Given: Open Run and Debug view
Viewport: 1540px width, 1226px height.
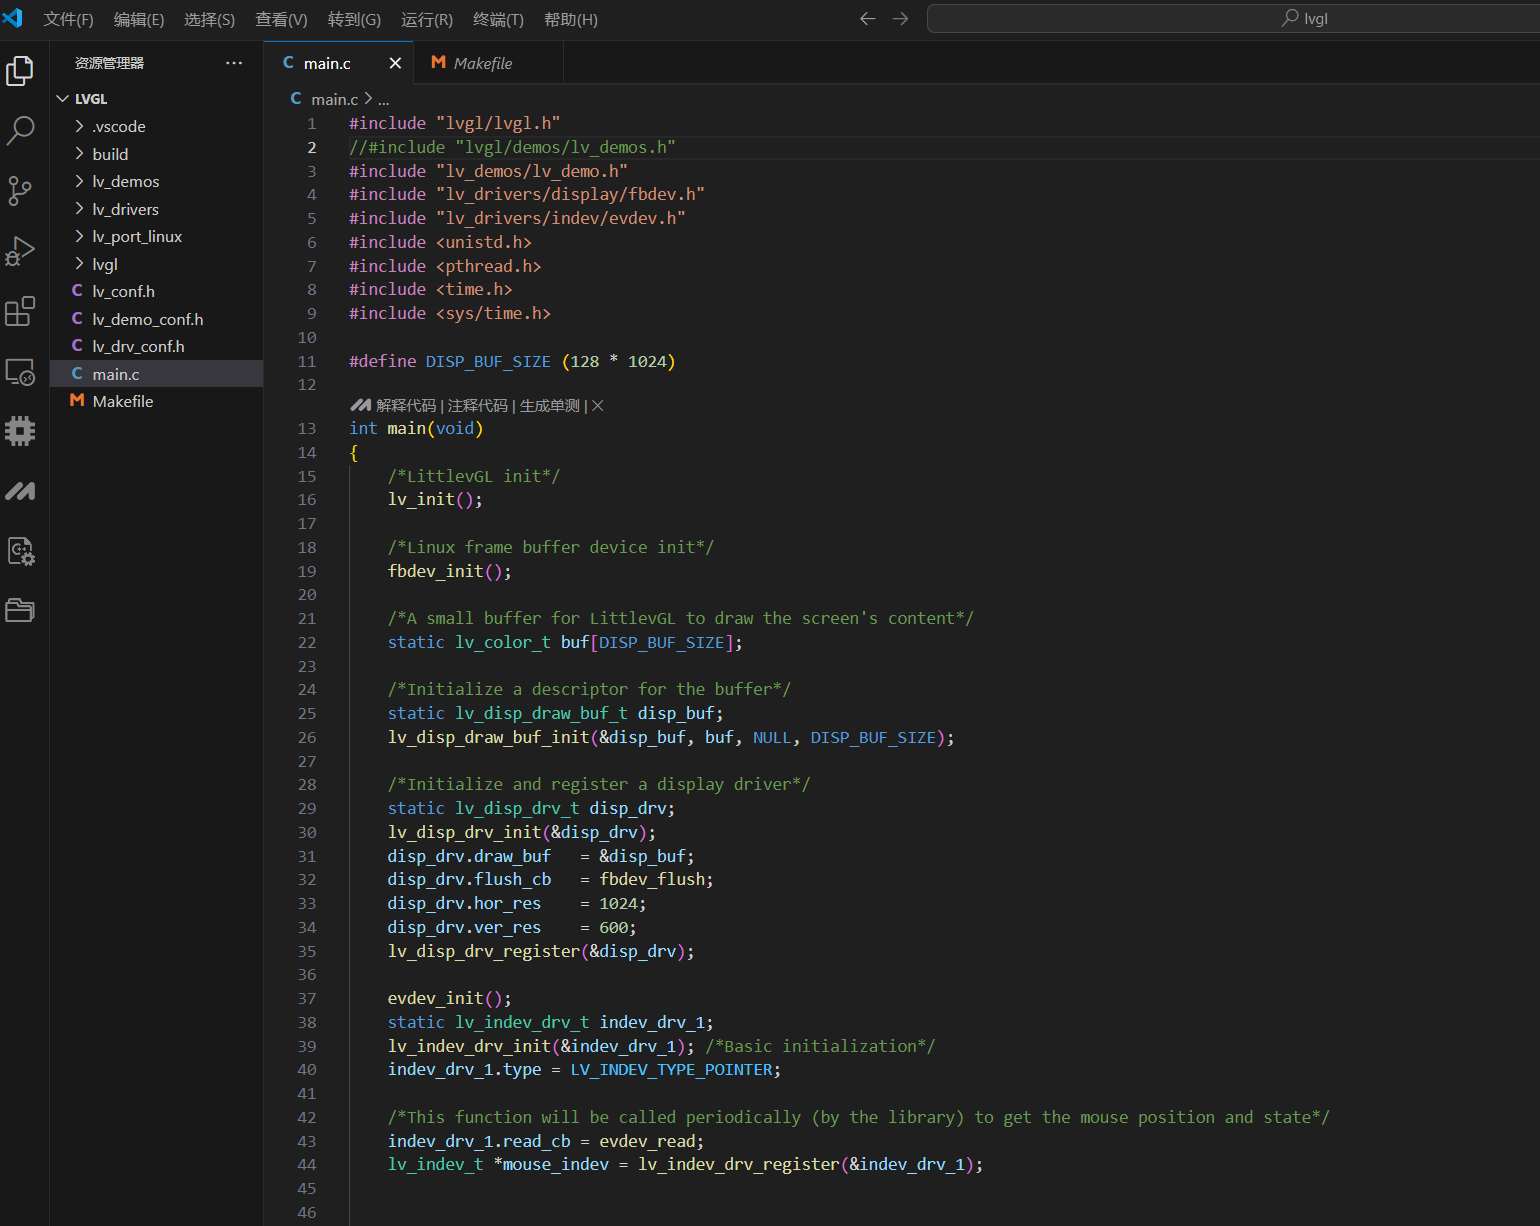Looking at the screenshot, I should click(x=20, y=251).
